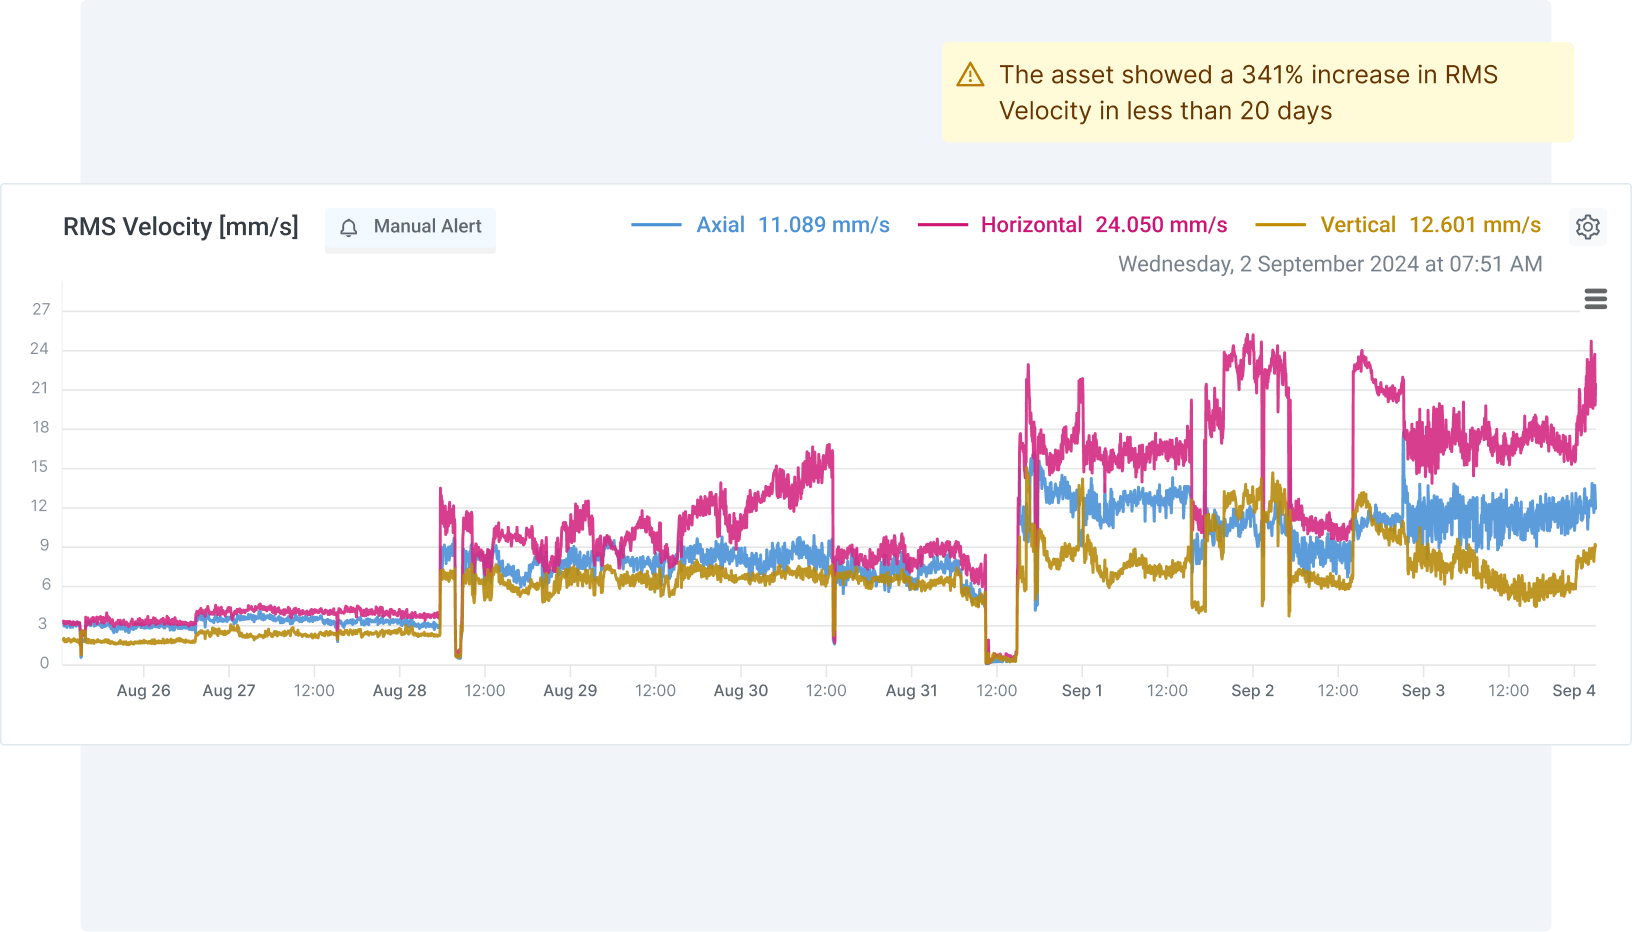This screenshot has width=1632, height=932.
Task: Toggle the Vertical series legend label
Action: pyautogui.click(x=1357, y=225)
